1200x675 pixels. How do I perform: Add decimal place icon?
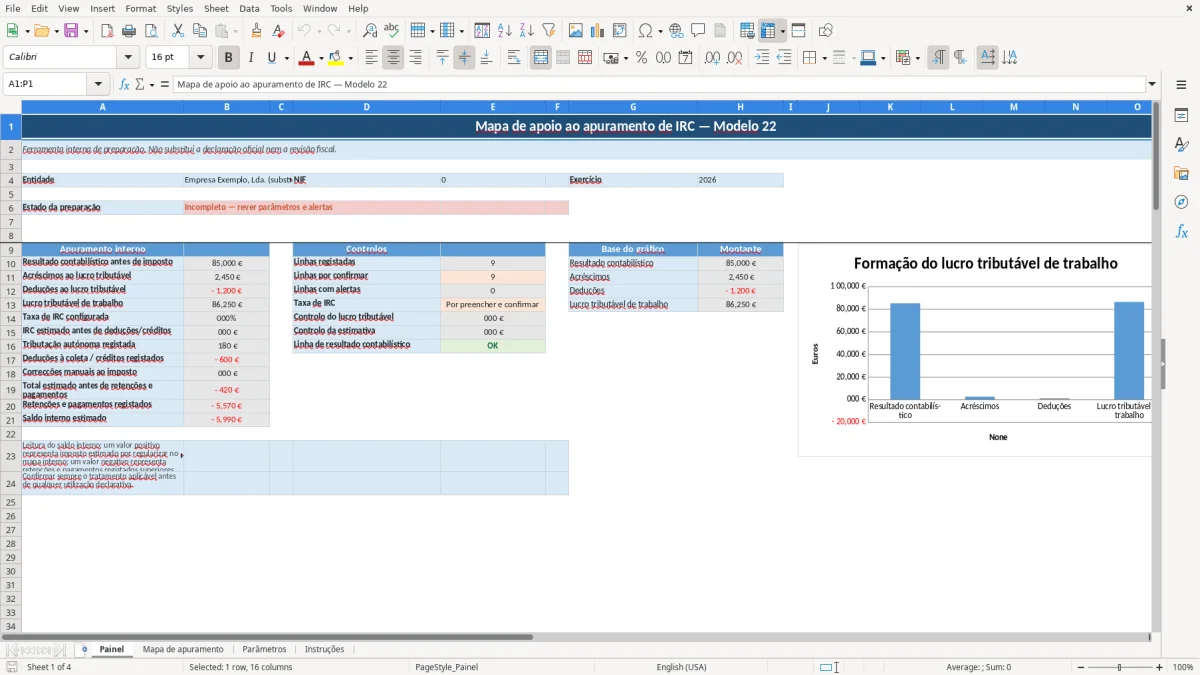click(712, 58)
